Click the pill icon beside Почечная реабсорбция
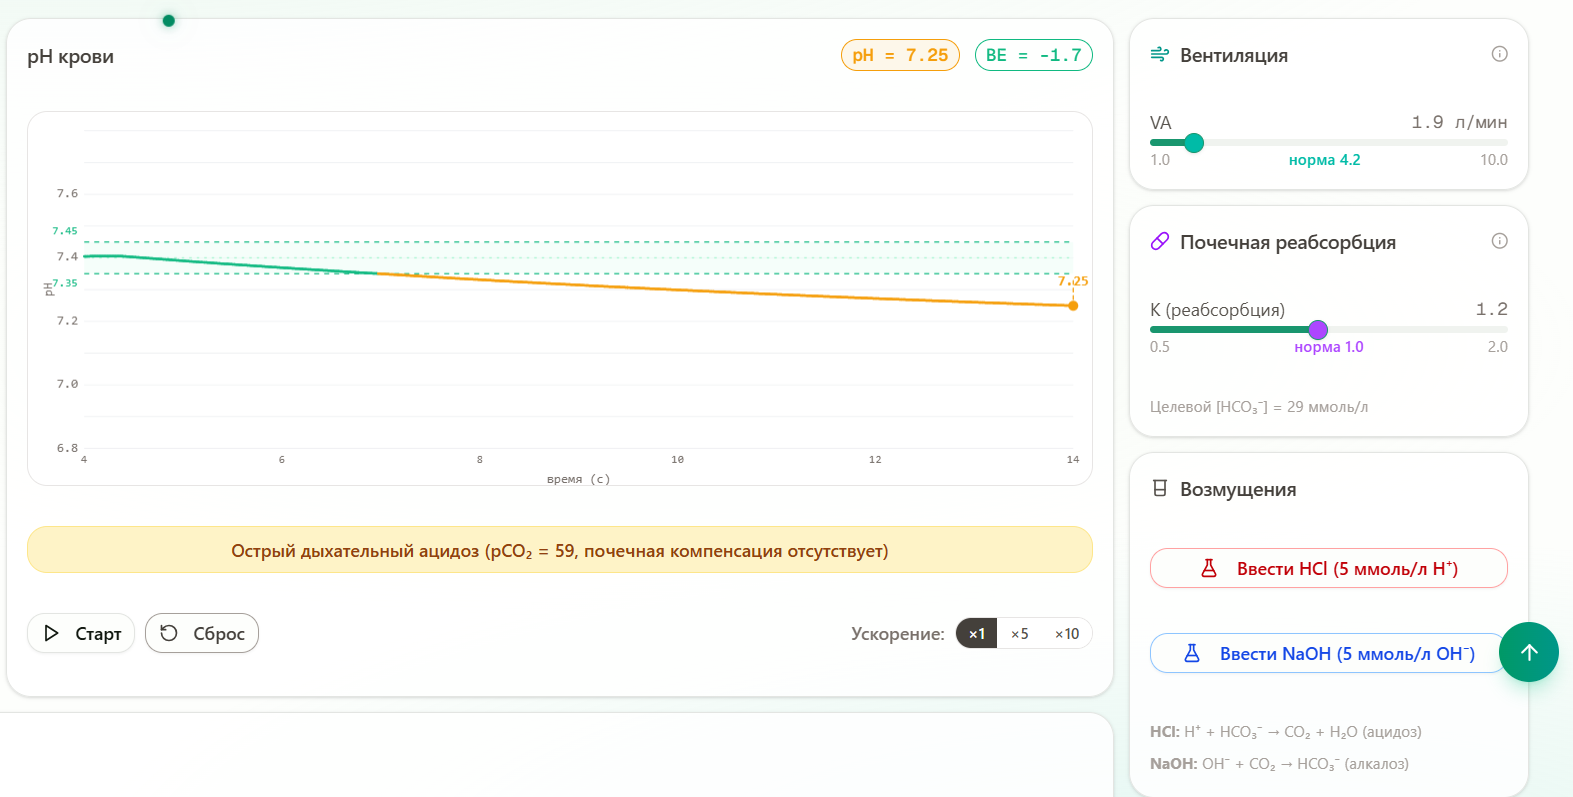 click(1160, 241)
